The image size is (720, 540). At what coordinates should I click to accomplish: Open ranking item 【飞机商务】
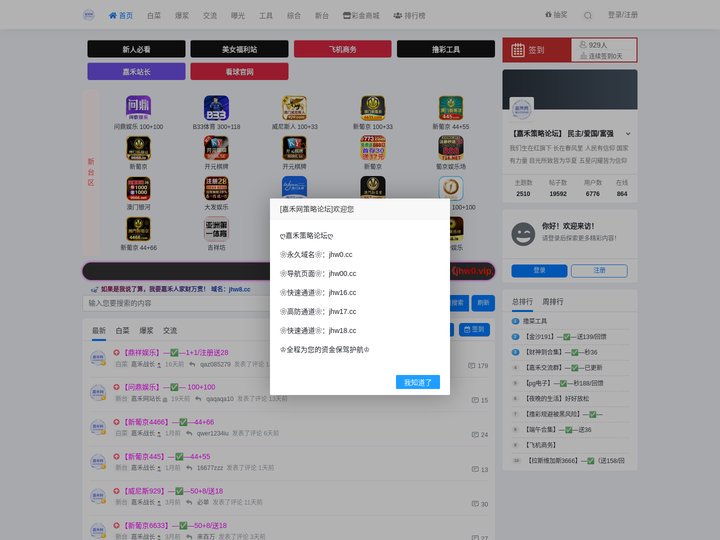540,445
